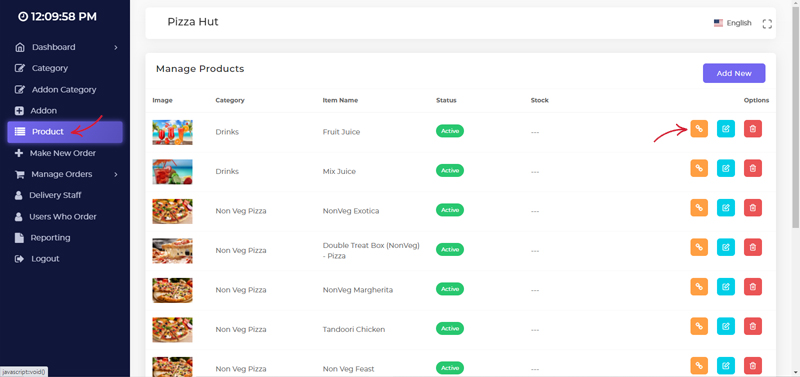Click the orange link icon for NonVeg Margherita
This screenshot has height=377, width=800.
pos(699,287)
